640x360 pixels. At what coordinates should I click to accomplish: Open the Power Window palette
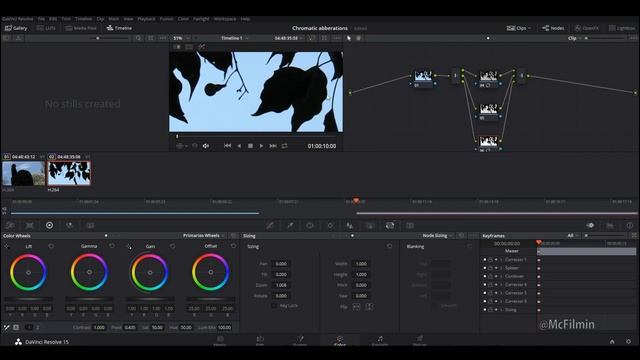310,225
